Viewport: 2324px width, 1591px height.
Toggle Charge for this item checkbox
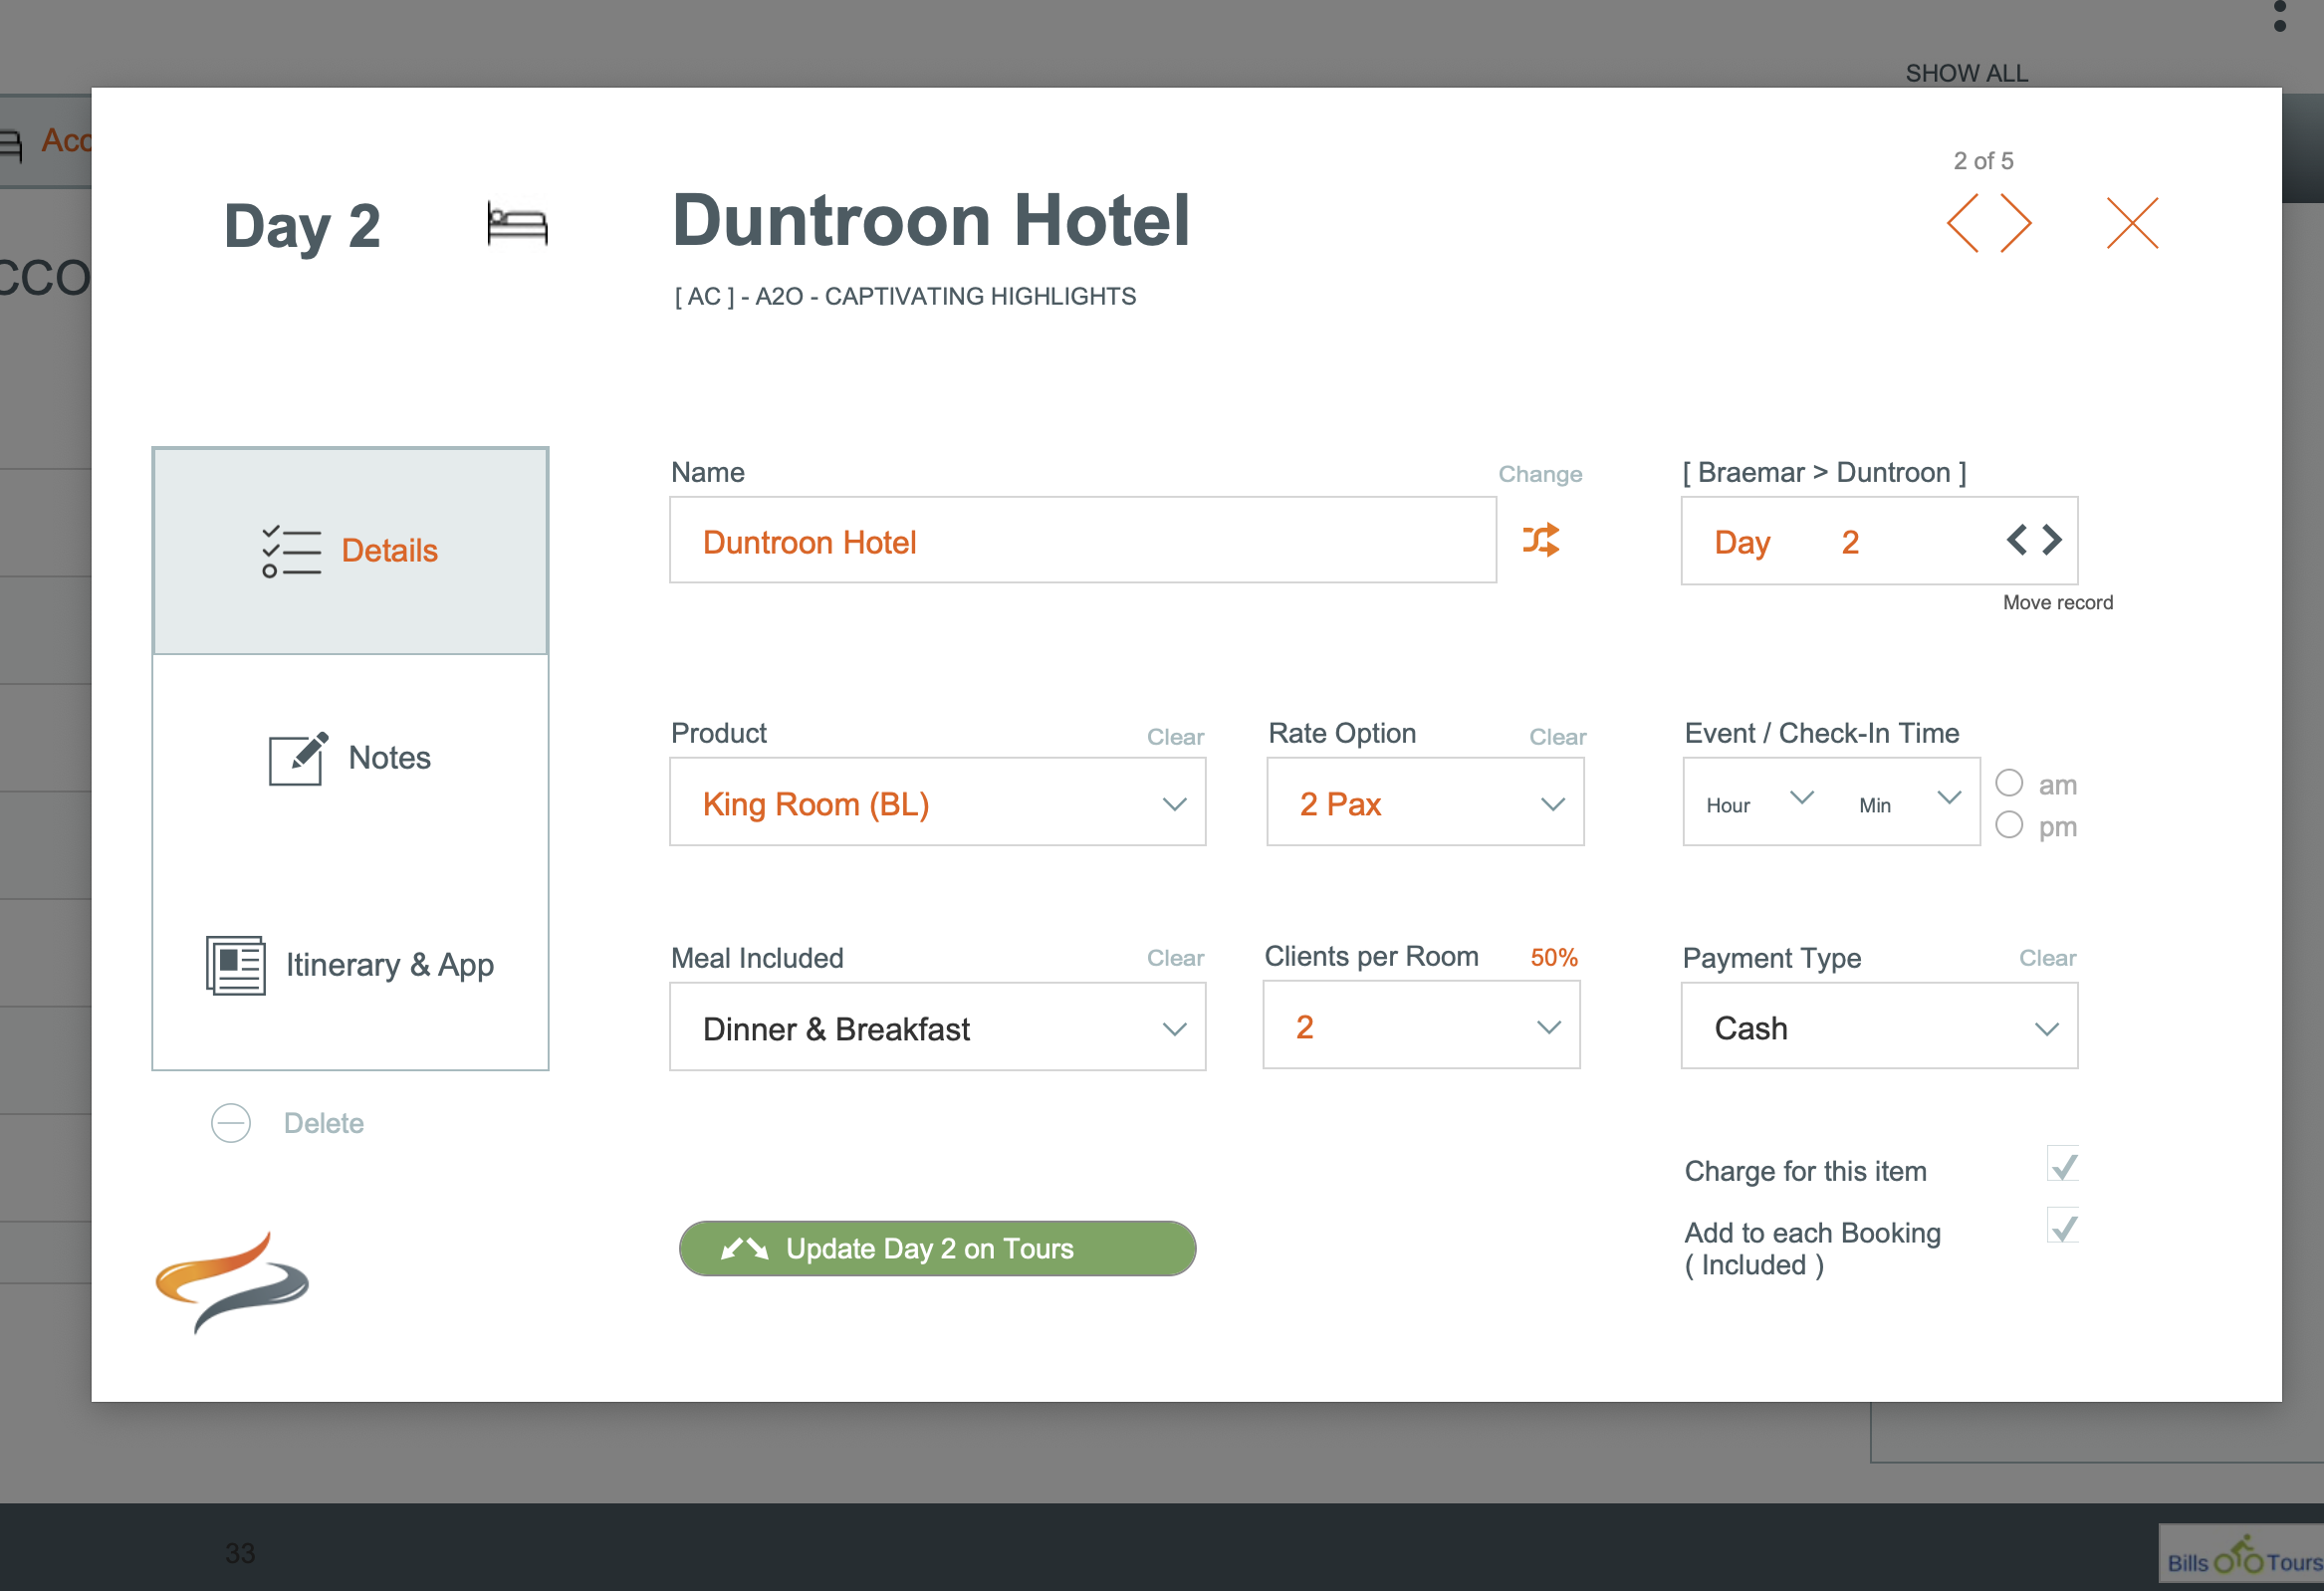(x=2062, y=1166)
